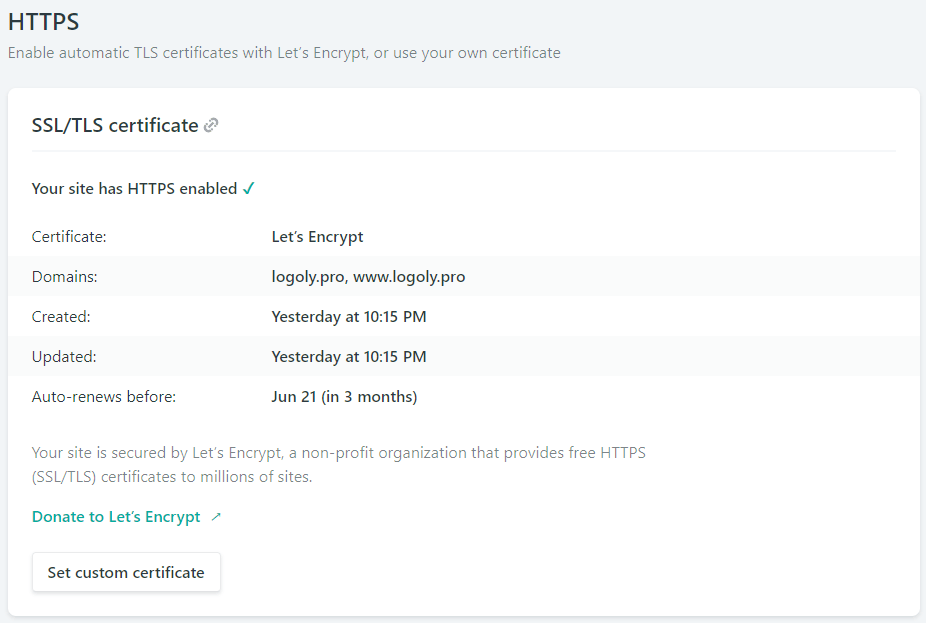
Task: Click the Updated row label
Action: point(64,357)
